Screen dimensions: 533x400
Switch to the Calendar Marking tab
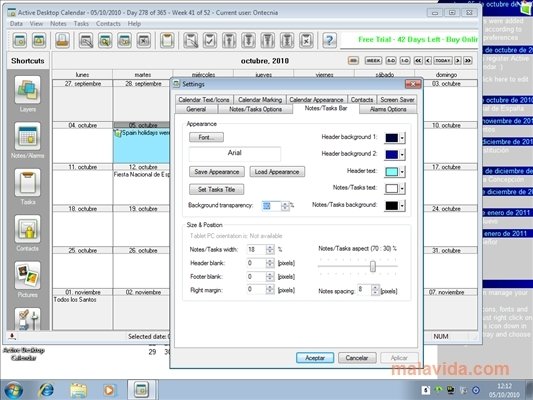click(x=260, y=100)
